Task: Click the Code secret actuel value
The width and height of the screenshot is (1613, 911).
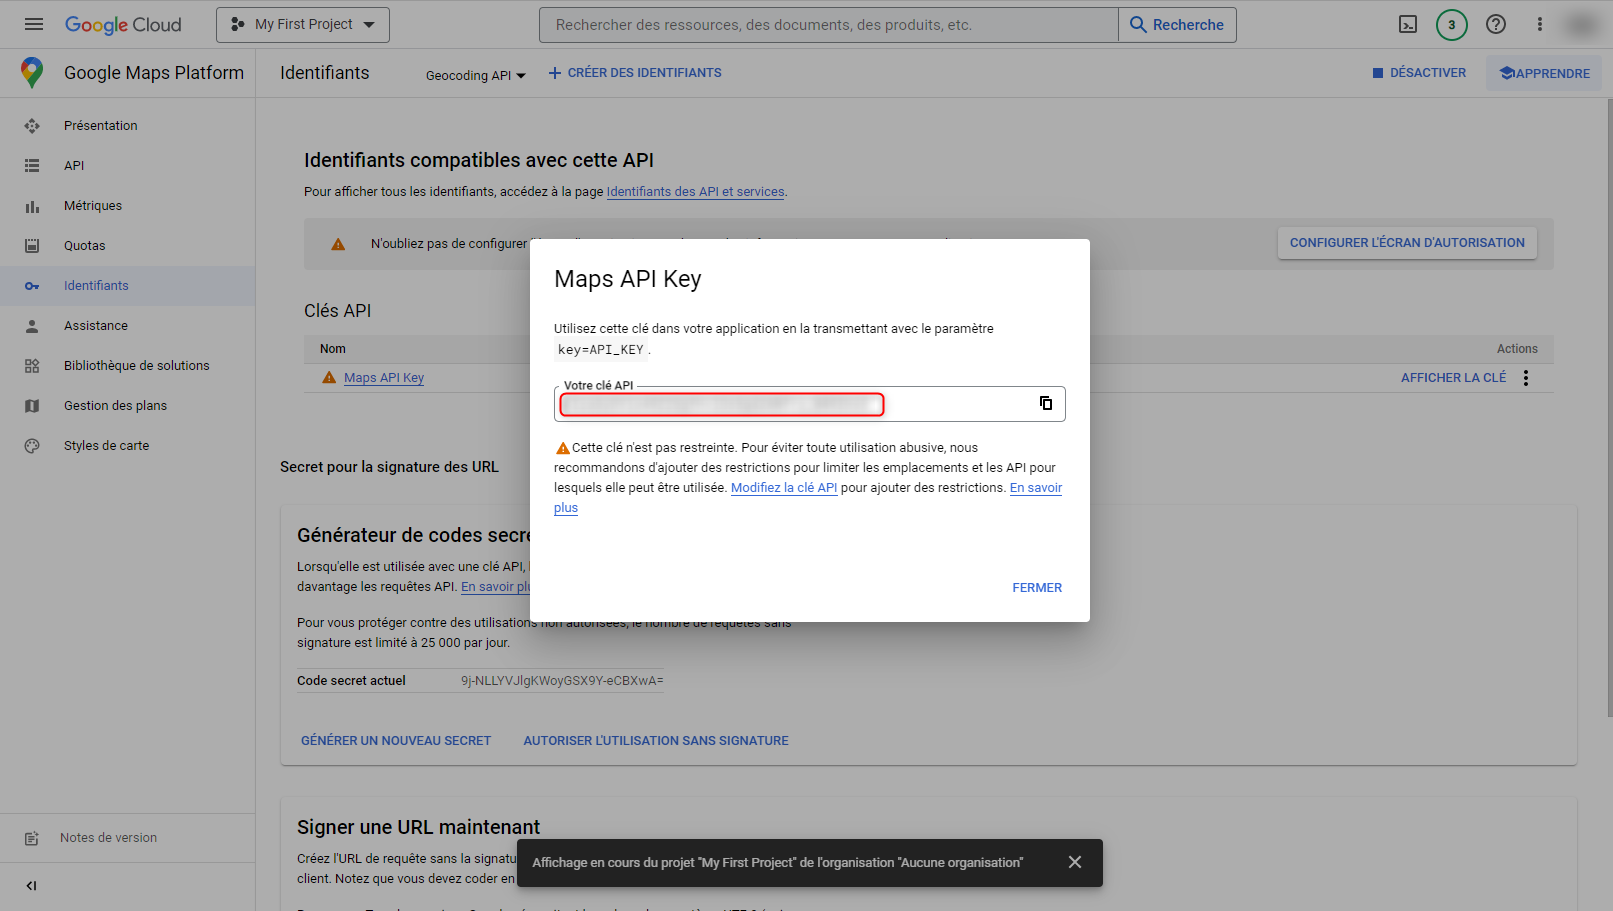Action: tap(562, 681)
